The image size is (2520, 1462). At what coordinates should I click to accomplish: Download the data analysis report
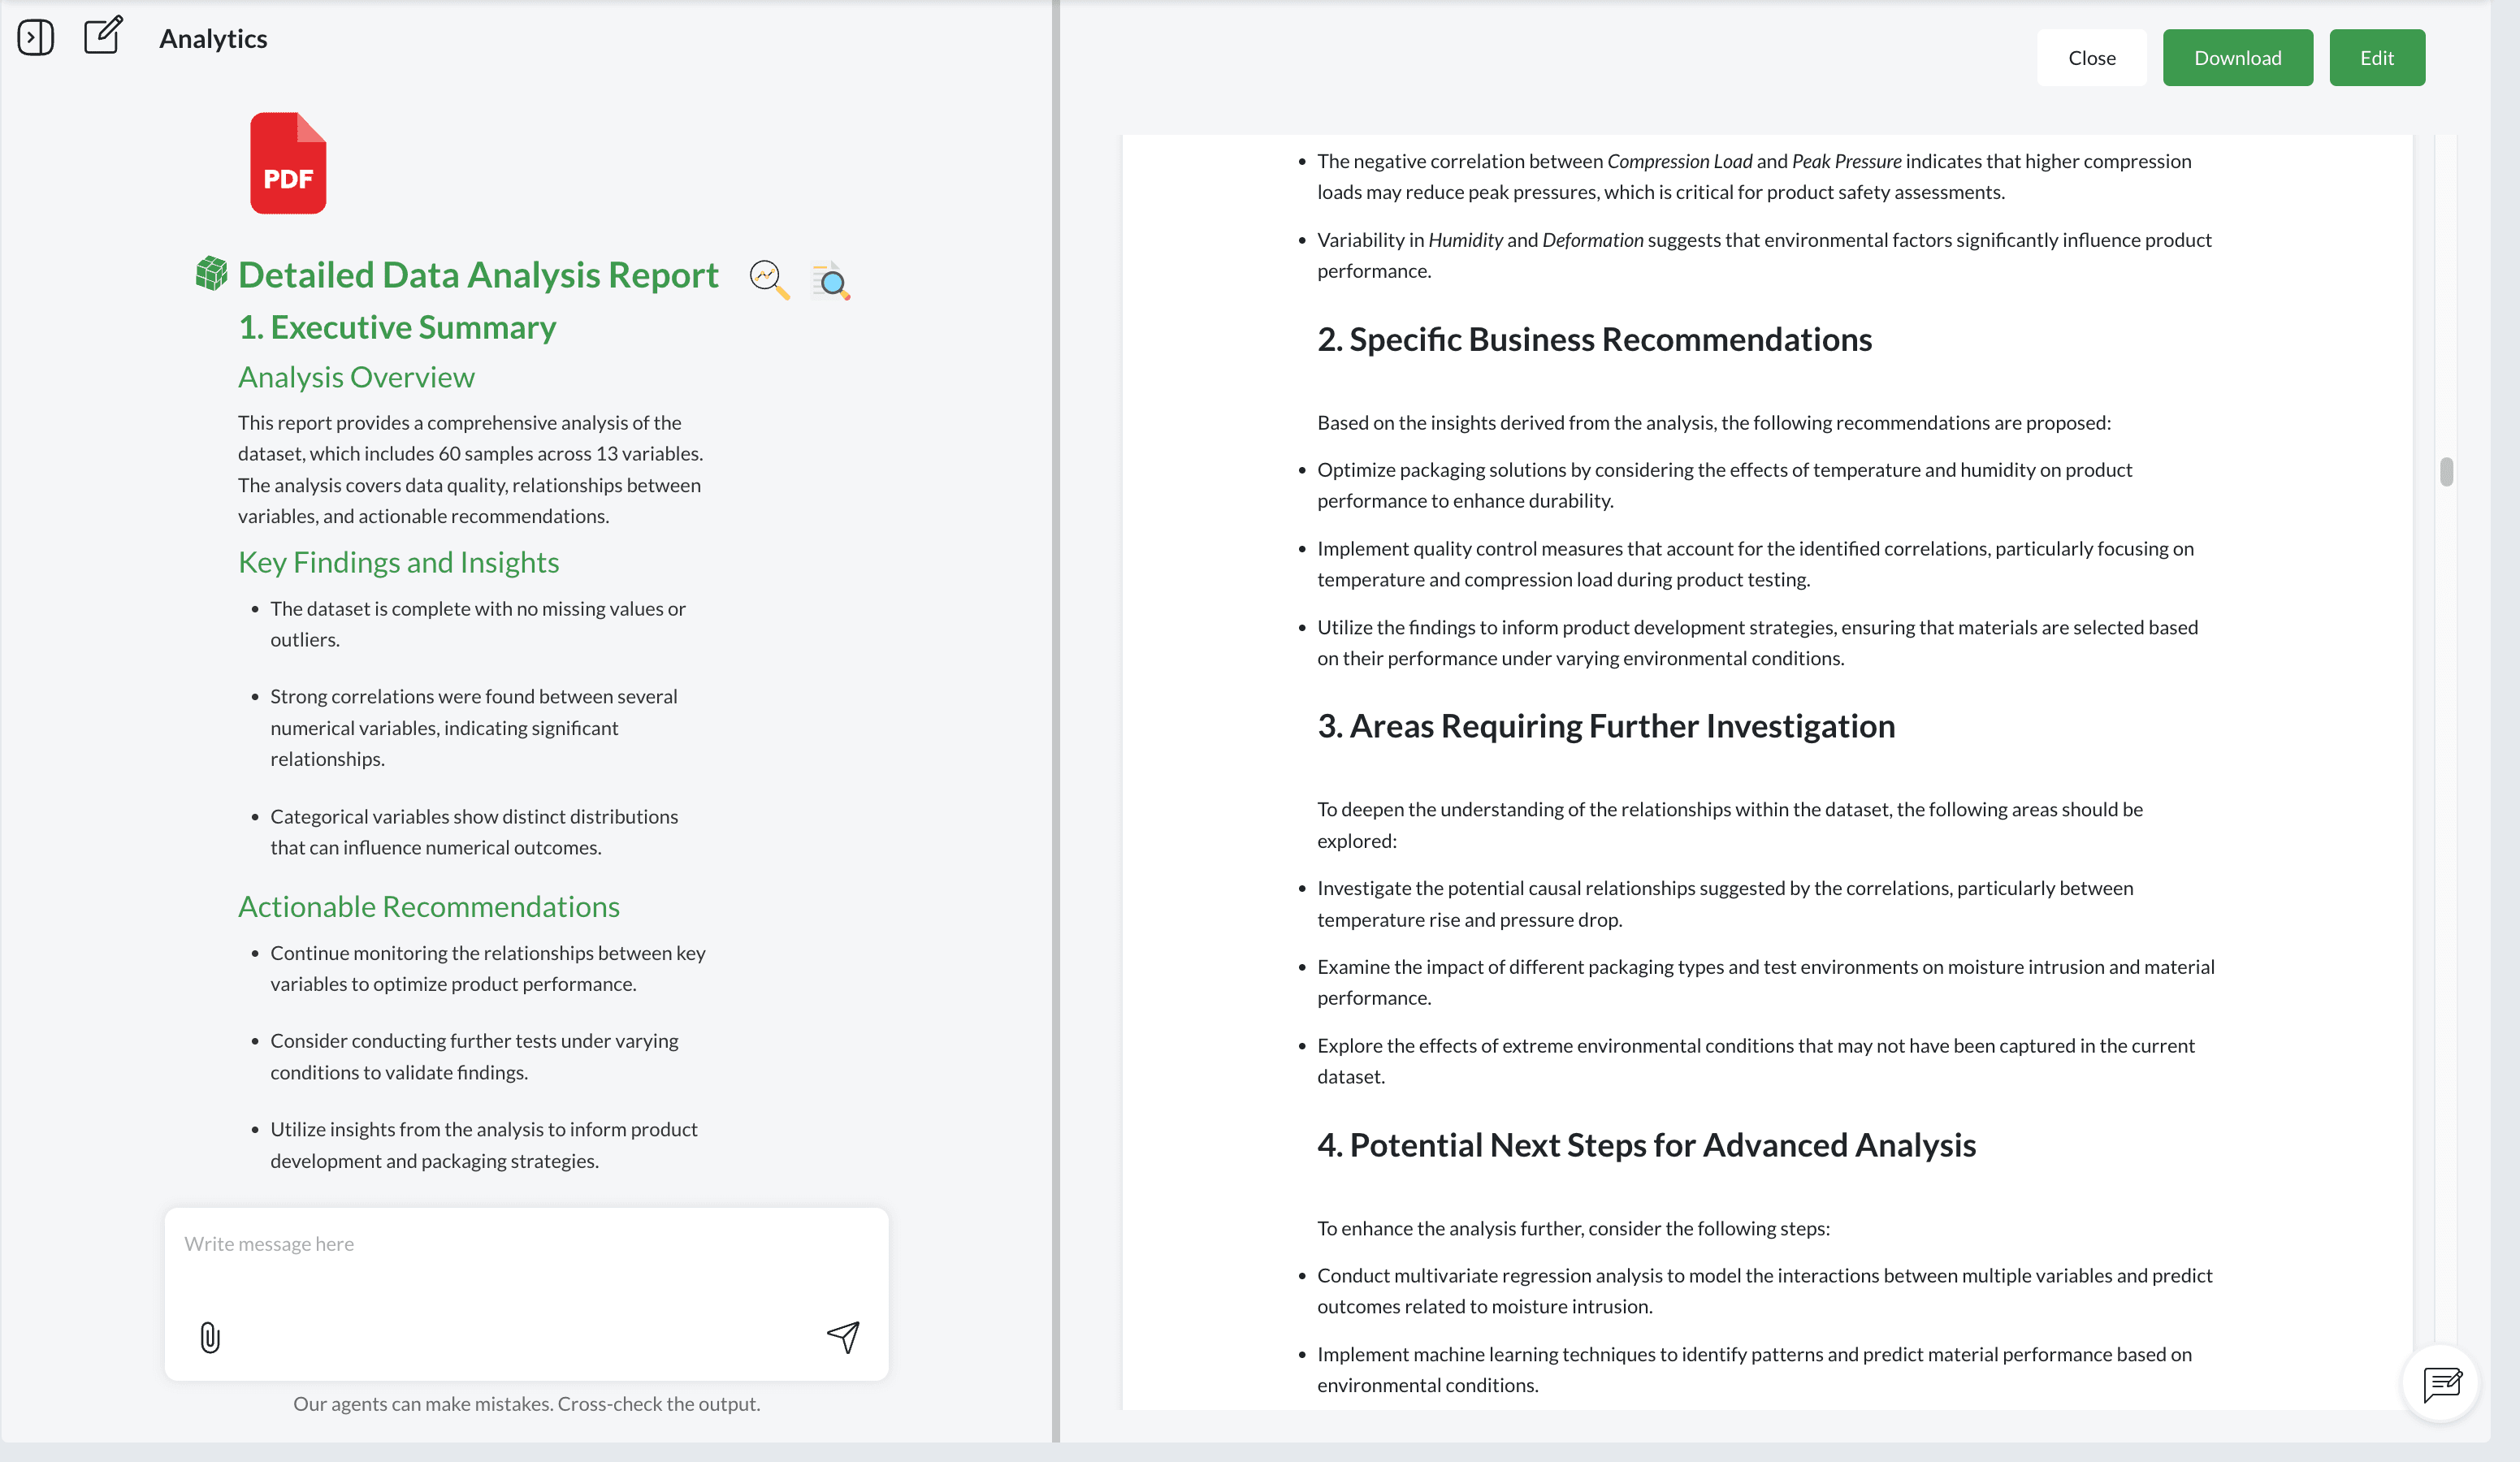(x=2237, y=57)
